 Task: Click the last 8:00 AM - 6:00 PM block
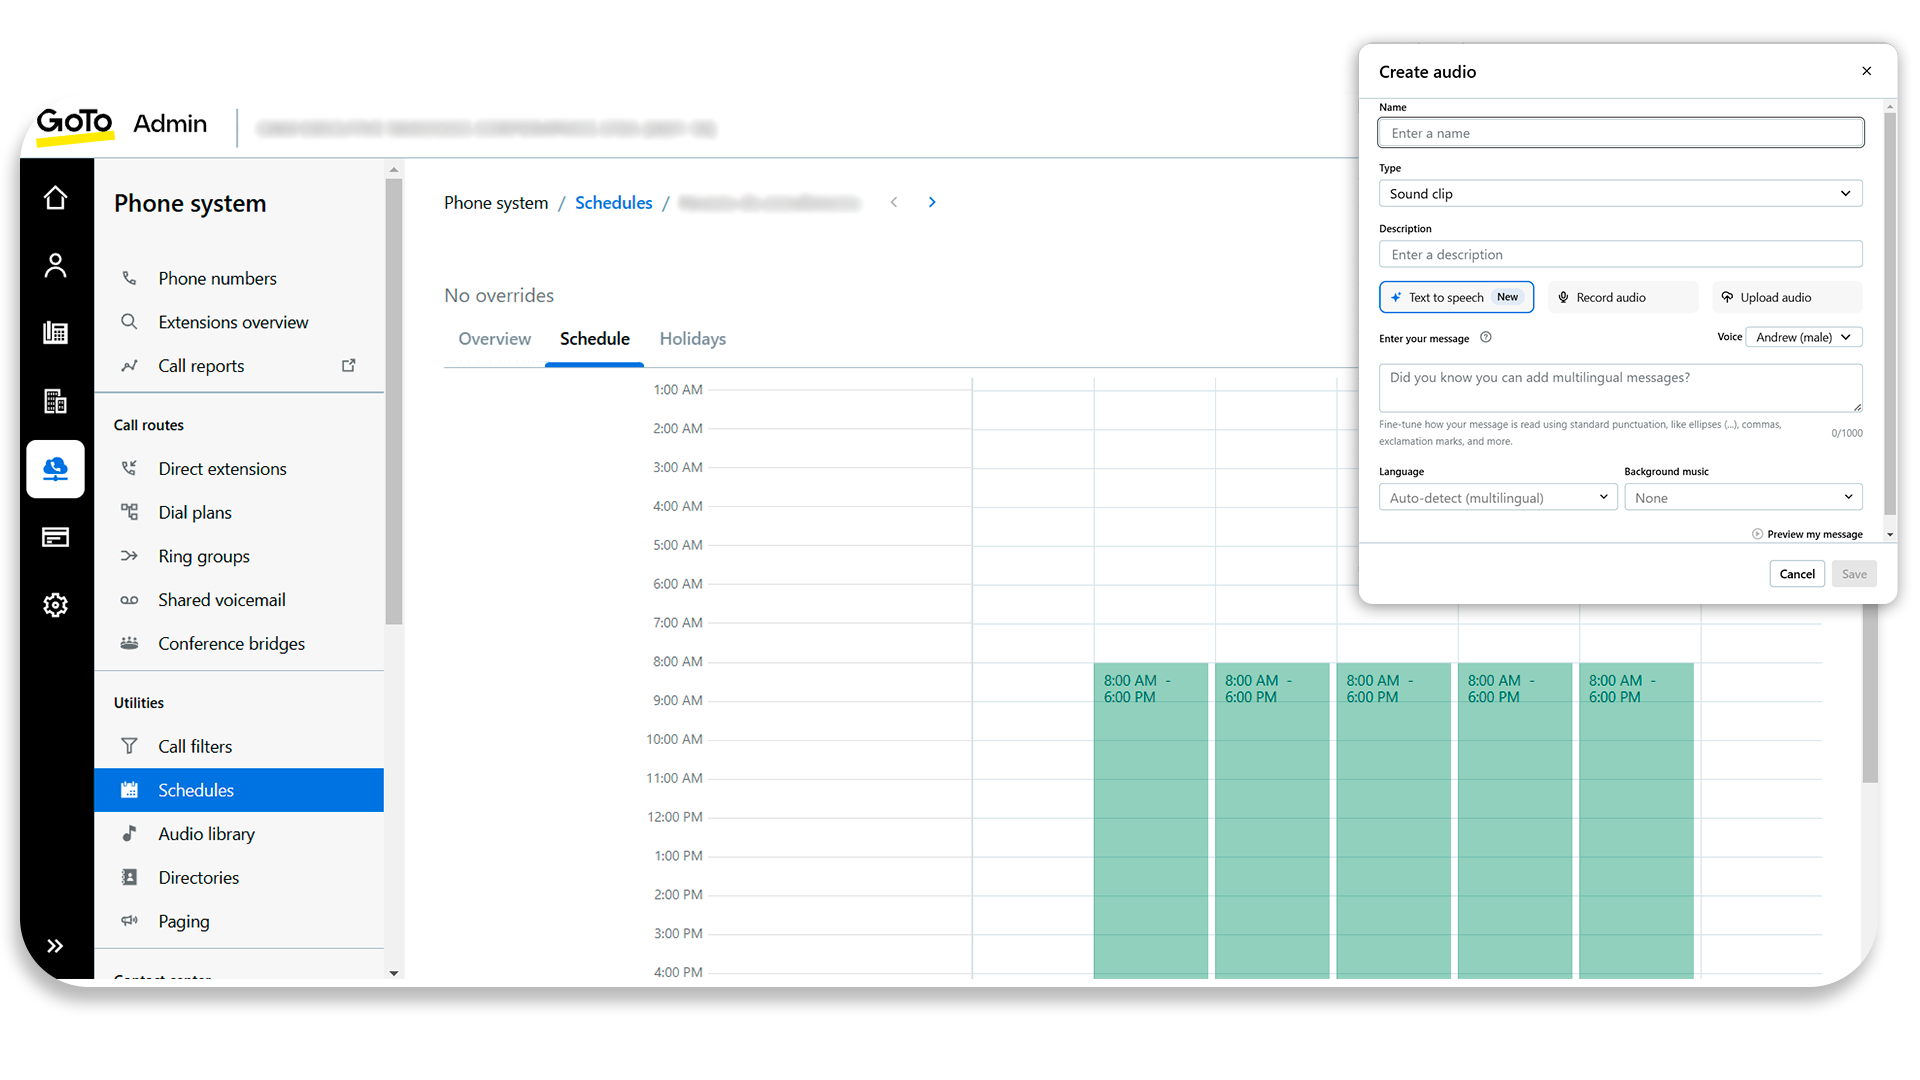tap(1636, 820)
